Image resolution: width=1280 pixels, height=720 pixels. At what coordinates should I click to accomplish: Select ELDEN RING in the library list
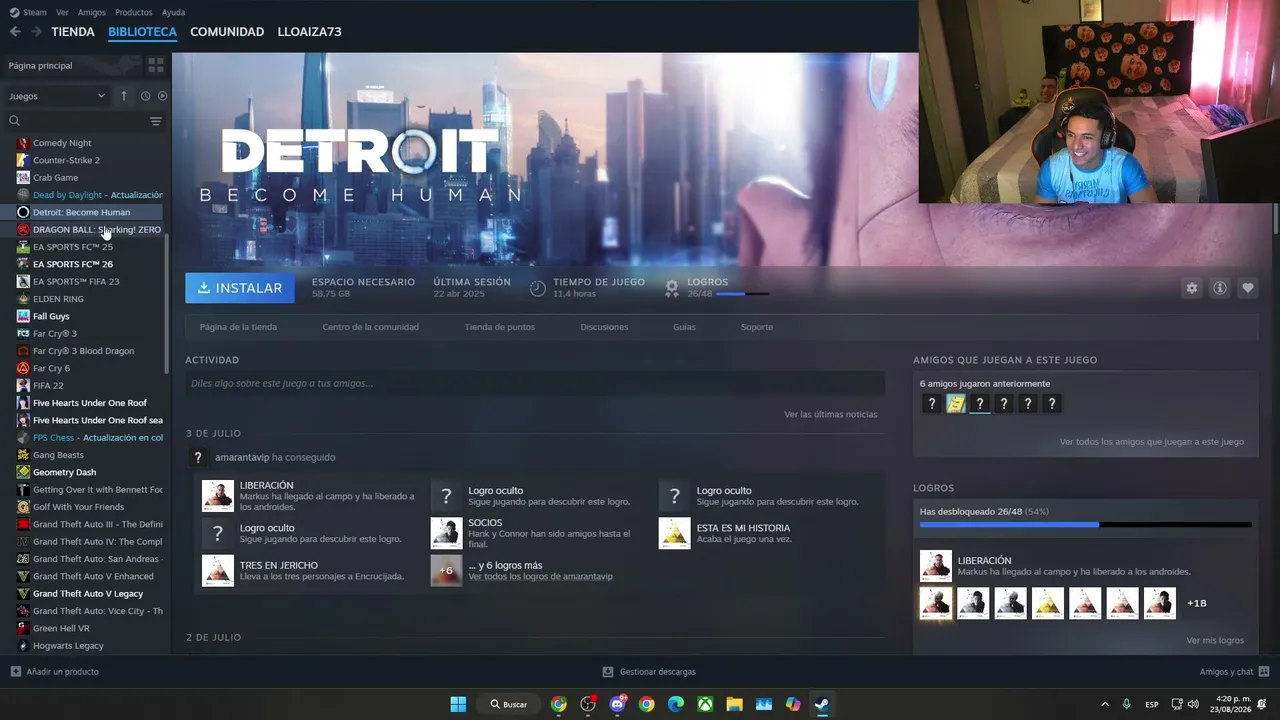(58, 299)
